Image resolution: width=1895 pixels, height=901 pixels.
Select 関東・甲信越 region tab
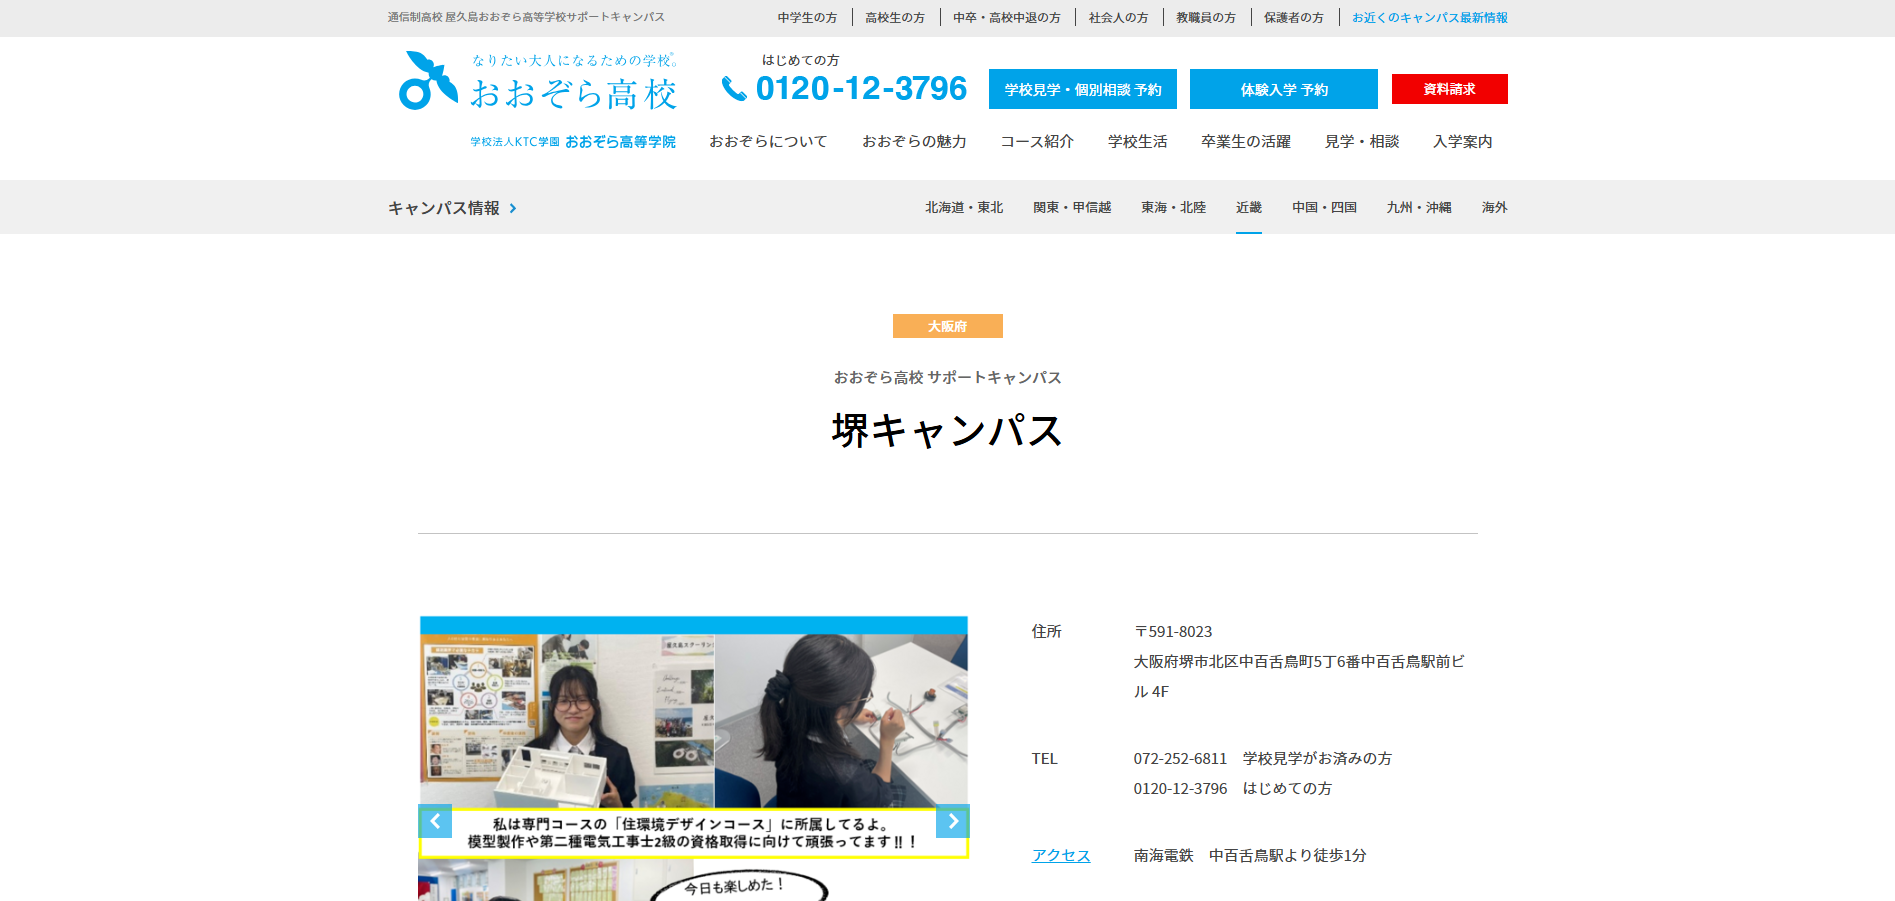pos(1072,207)
